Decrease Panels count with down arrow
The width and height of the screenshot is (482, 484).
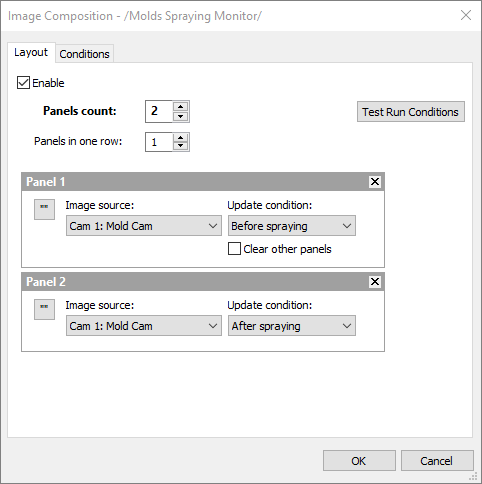[180, 116]
